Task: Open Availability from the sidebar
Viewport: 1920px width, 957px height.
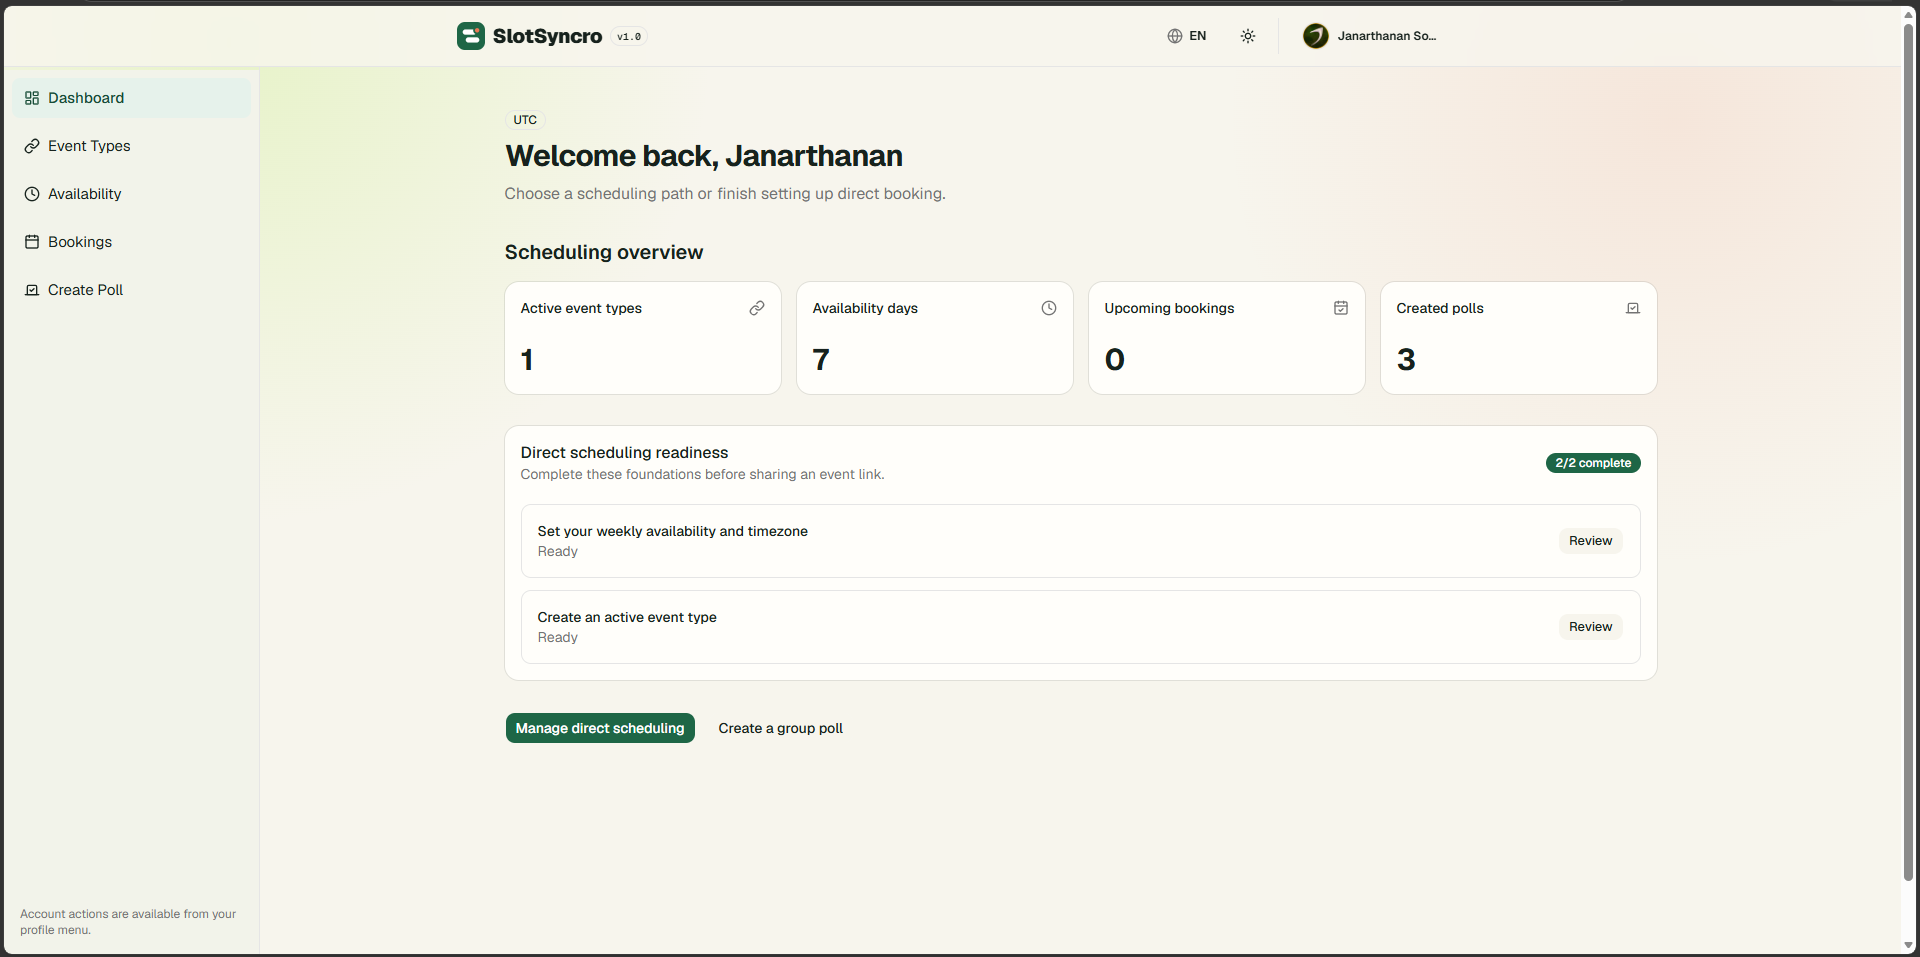Action: click(x=132, y=194)
